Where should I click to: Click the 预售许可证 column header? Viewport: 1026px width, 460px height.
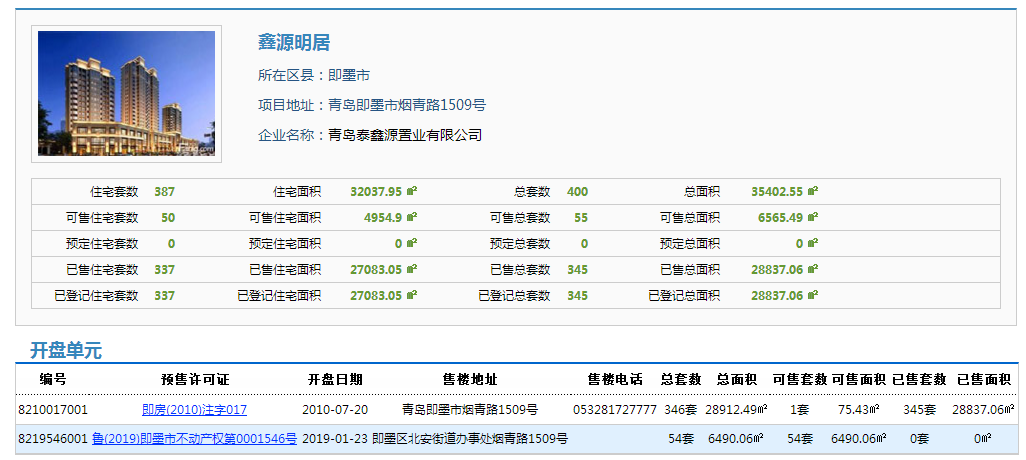coord(195,380)
